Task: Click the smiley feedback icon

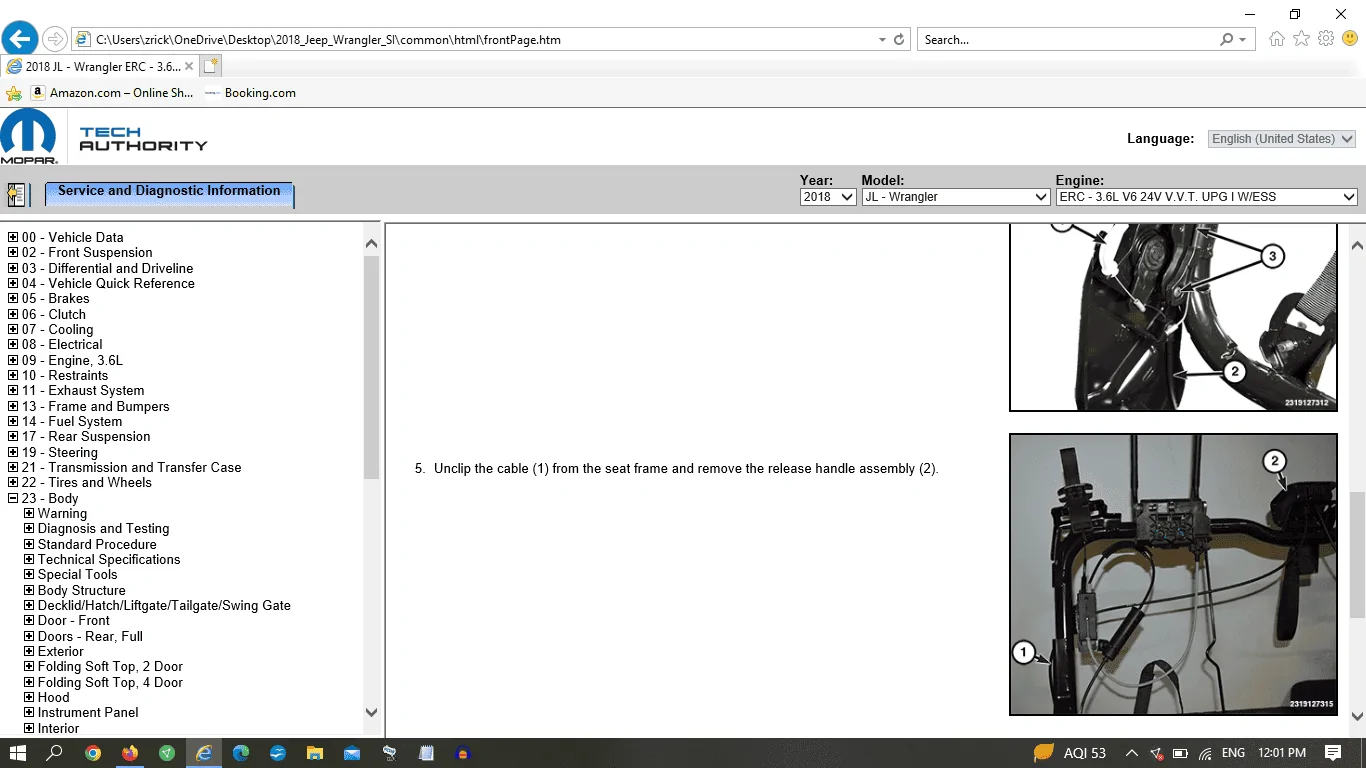Action: pyautogui.click(x=1350, y=39)
